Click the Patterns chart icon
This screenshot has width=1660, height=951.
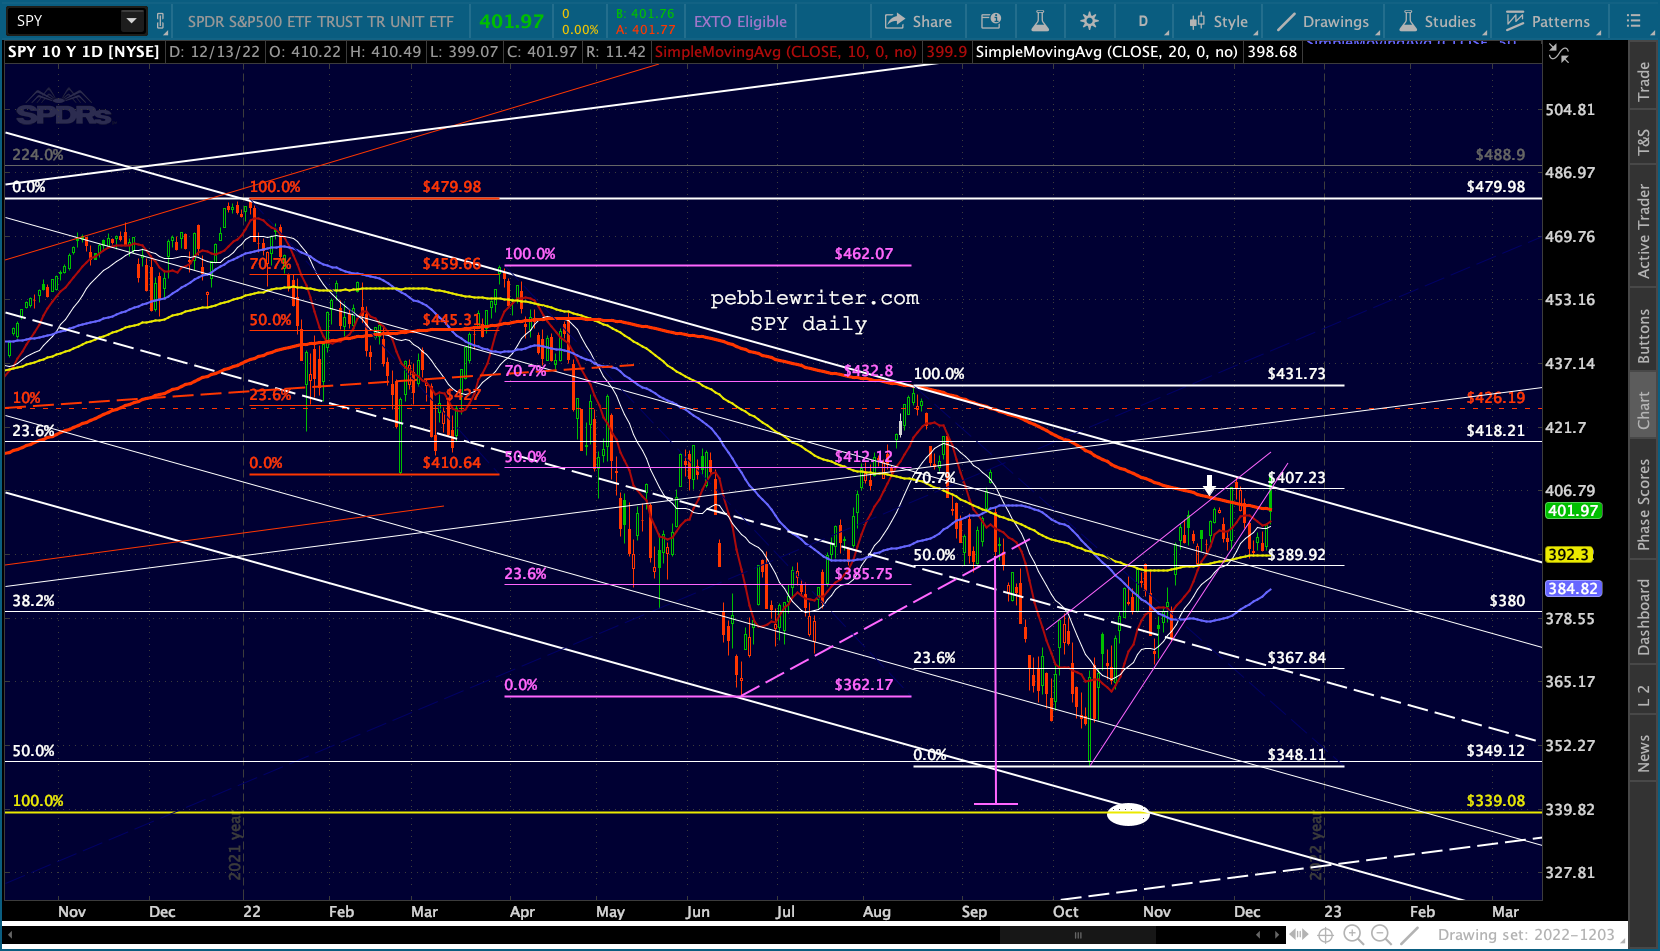tap(1515, 21)
